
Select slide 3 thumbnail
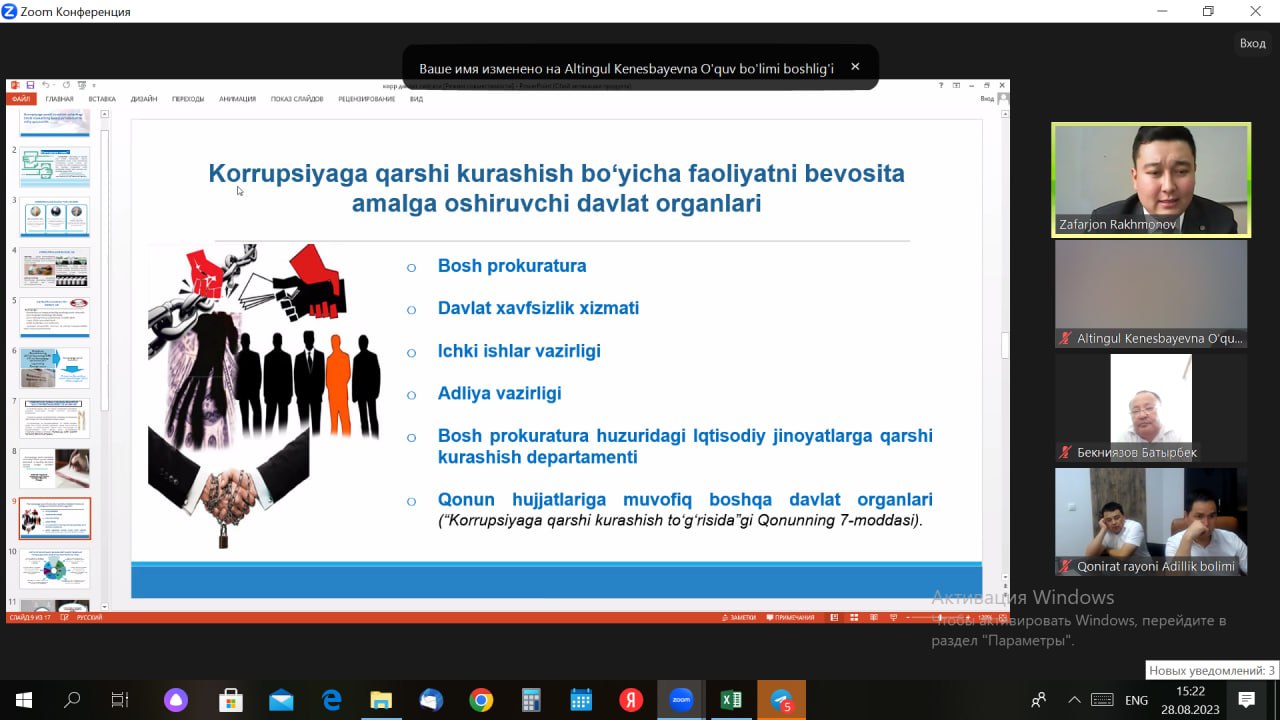click(x=55, y=217)
